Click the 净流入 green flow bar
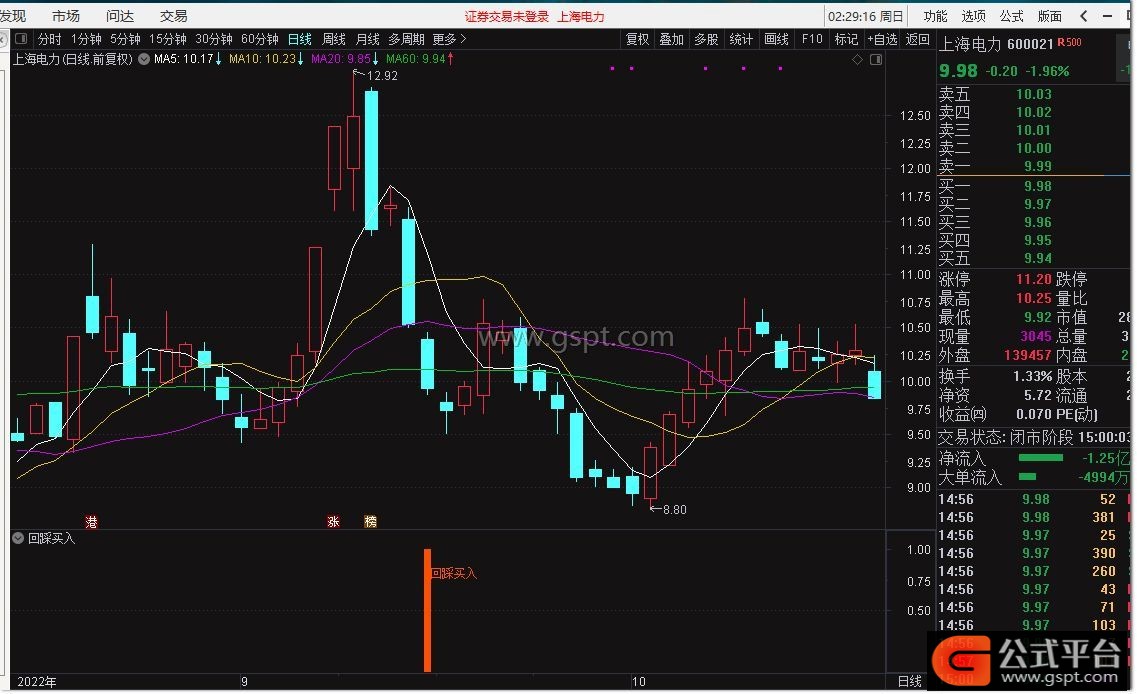This screenshot has width=1137, height=694. tap(1041, 458)
